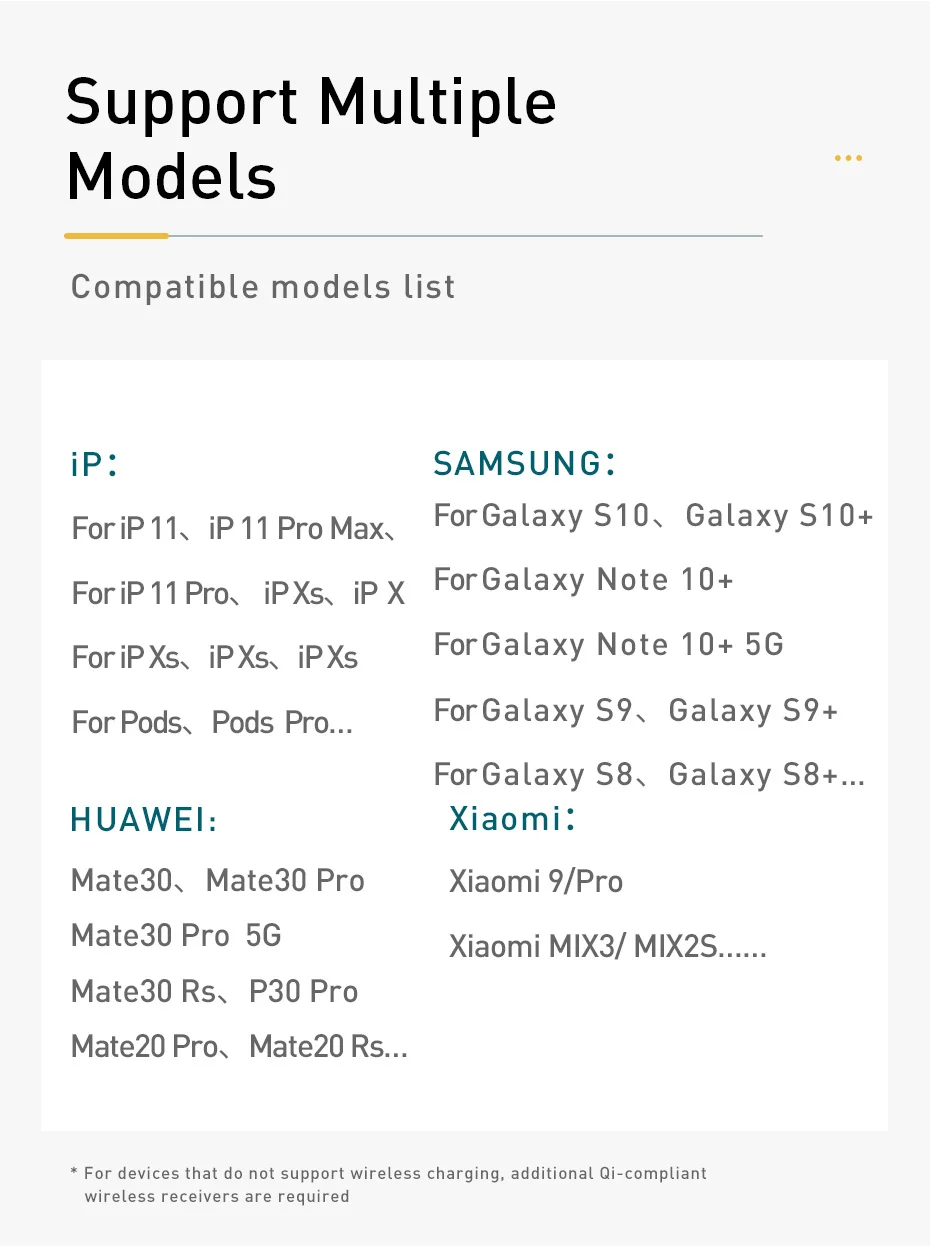
Task: Click 'For iP 11 Pro, iP Xs, iP X' line
Action: click(238, 593)
